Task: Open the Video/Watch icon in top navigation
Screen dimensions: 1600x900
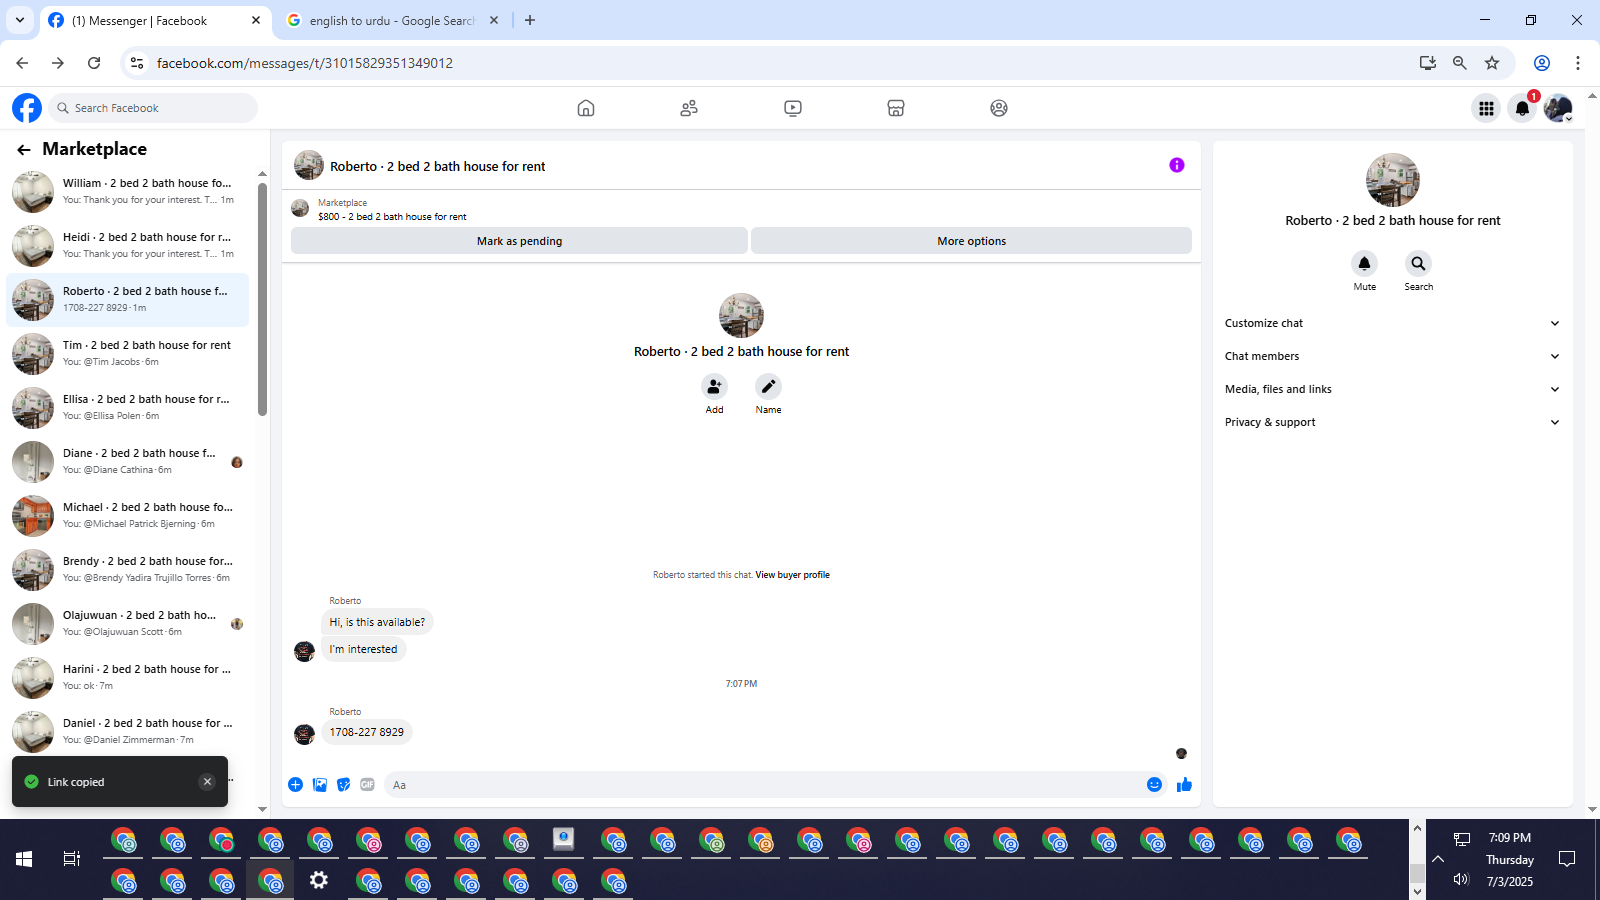Action: pyautogui.click(x=793, y=108)
